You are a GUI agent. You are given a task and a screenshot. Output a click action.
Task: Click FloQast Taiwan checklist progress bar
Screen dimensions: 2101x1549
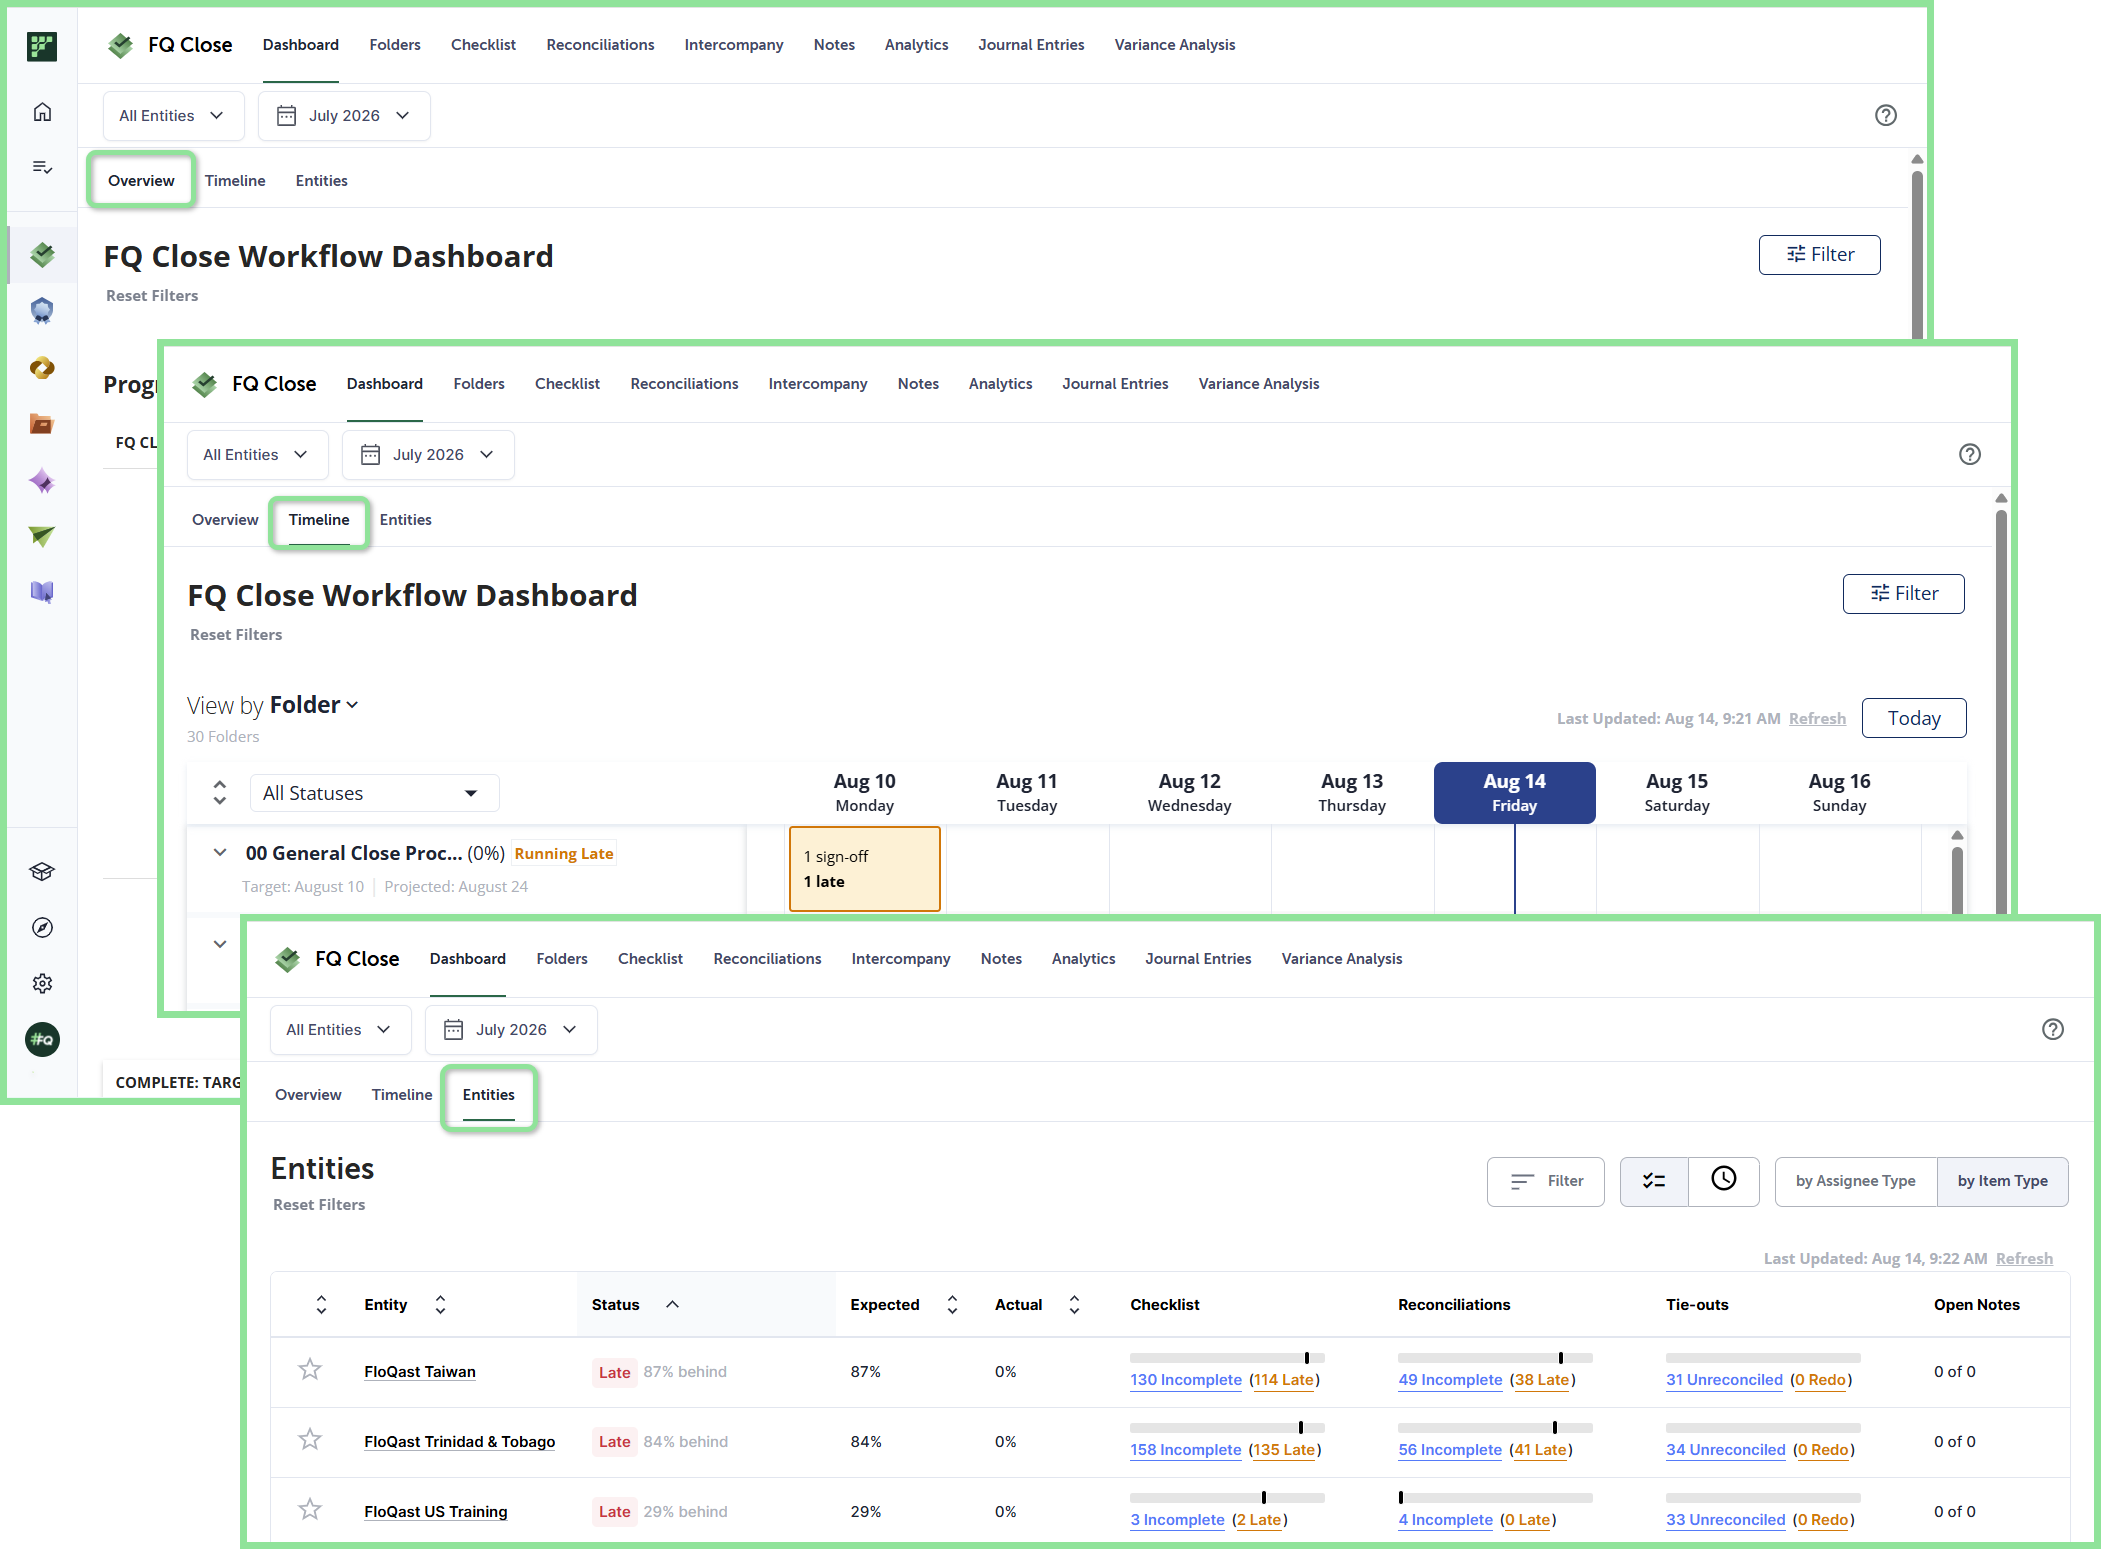[1227, 1358]
